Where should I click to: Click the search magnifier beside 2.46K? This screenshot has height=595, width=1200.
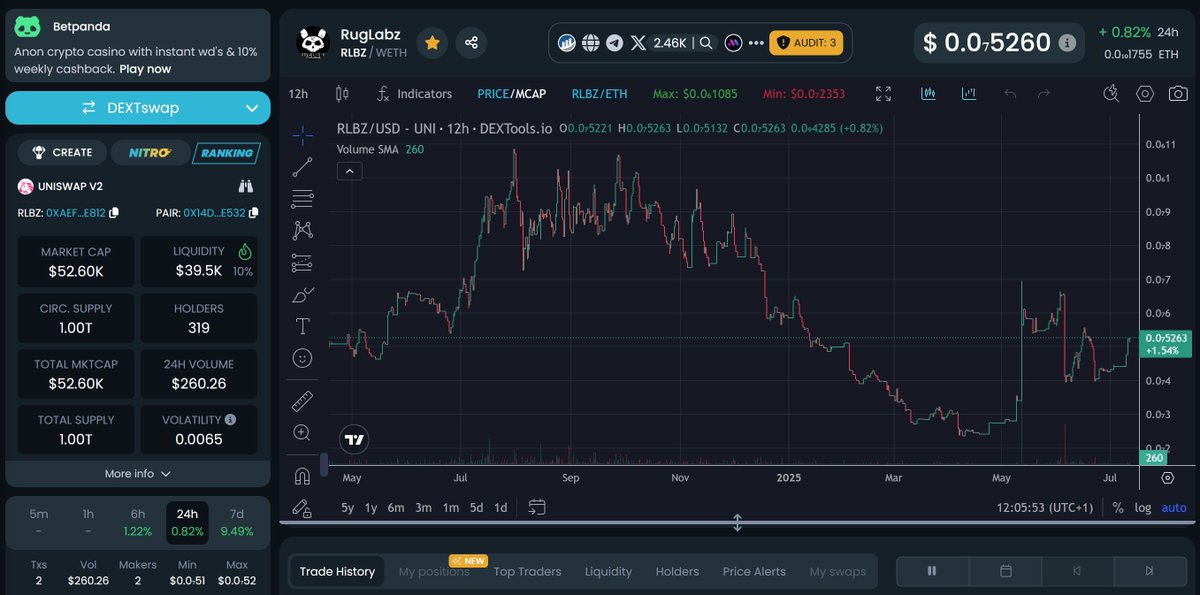(x=706, y=43)
